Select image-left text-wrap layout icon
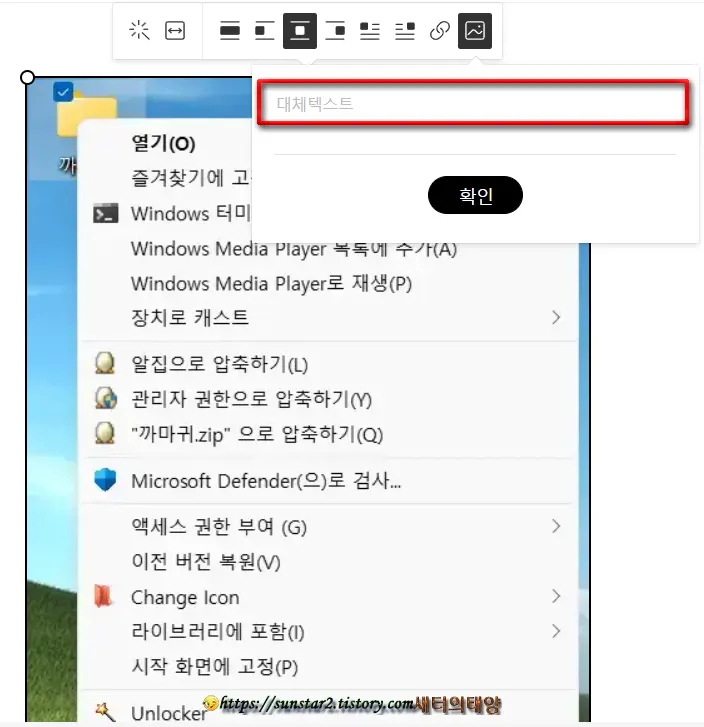This screenshot has height=727, width=704. (370, 31)
